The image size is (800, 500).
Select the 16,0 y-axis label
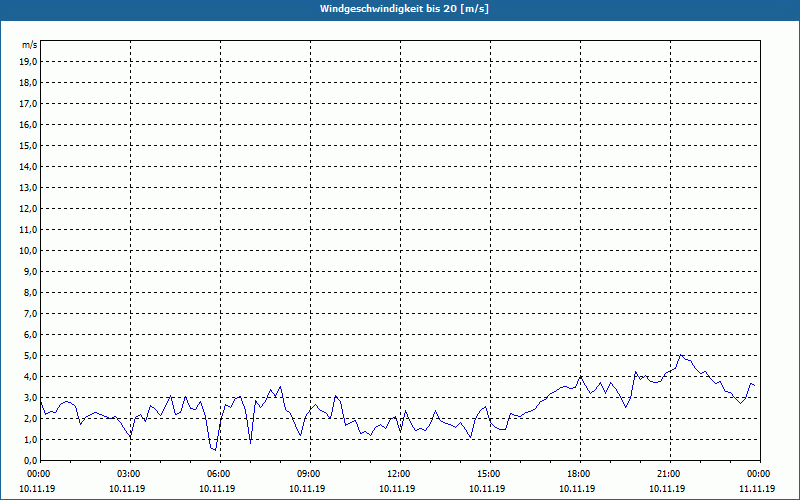[x=29, y=124]
